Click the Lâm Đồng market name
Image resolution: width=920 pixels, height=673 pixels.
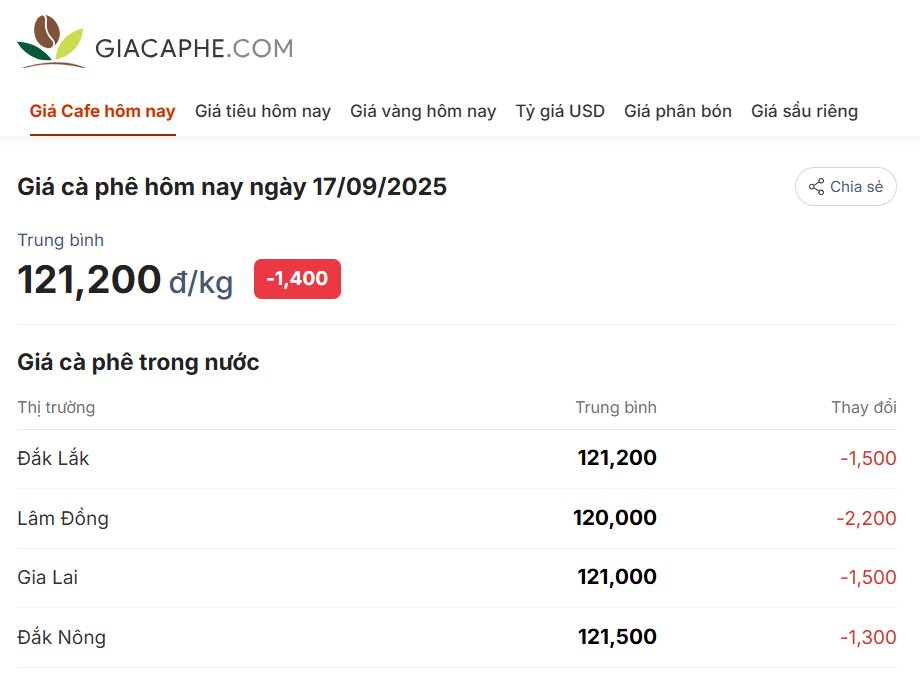(x=63, y=518)
